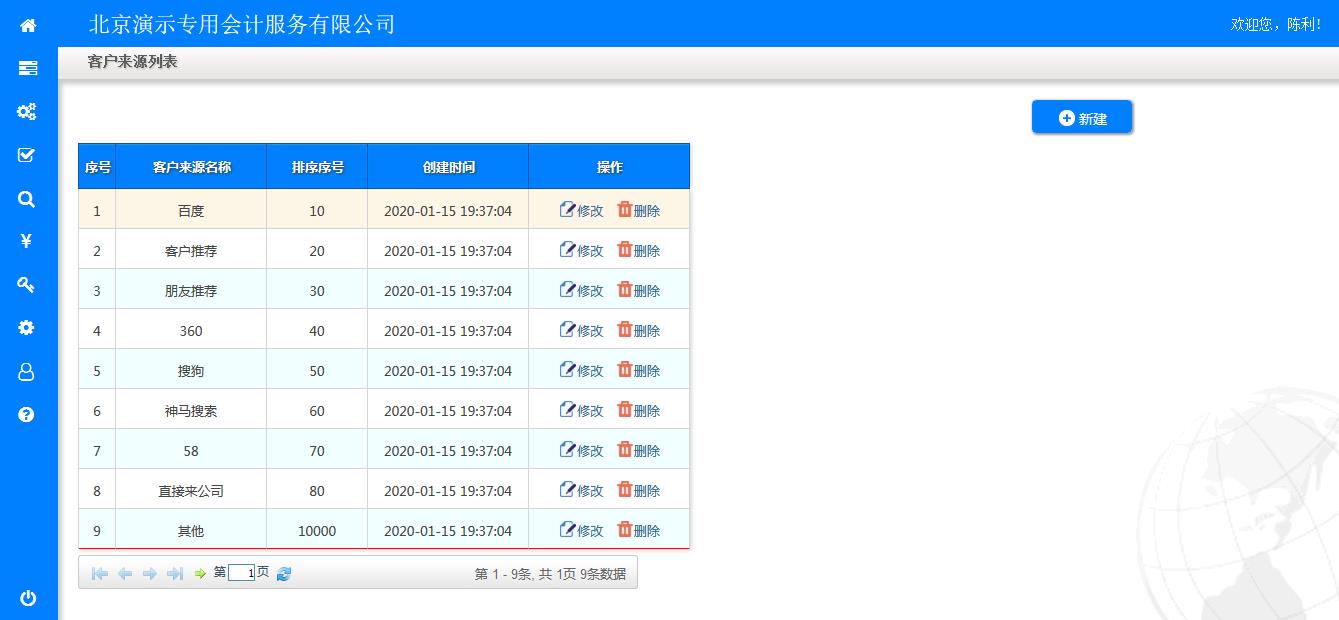Image resolution: width=1339 pixels, height=620 pixels.
Task: Click the 创建时间 column header
Action: [x=448, y=167]
